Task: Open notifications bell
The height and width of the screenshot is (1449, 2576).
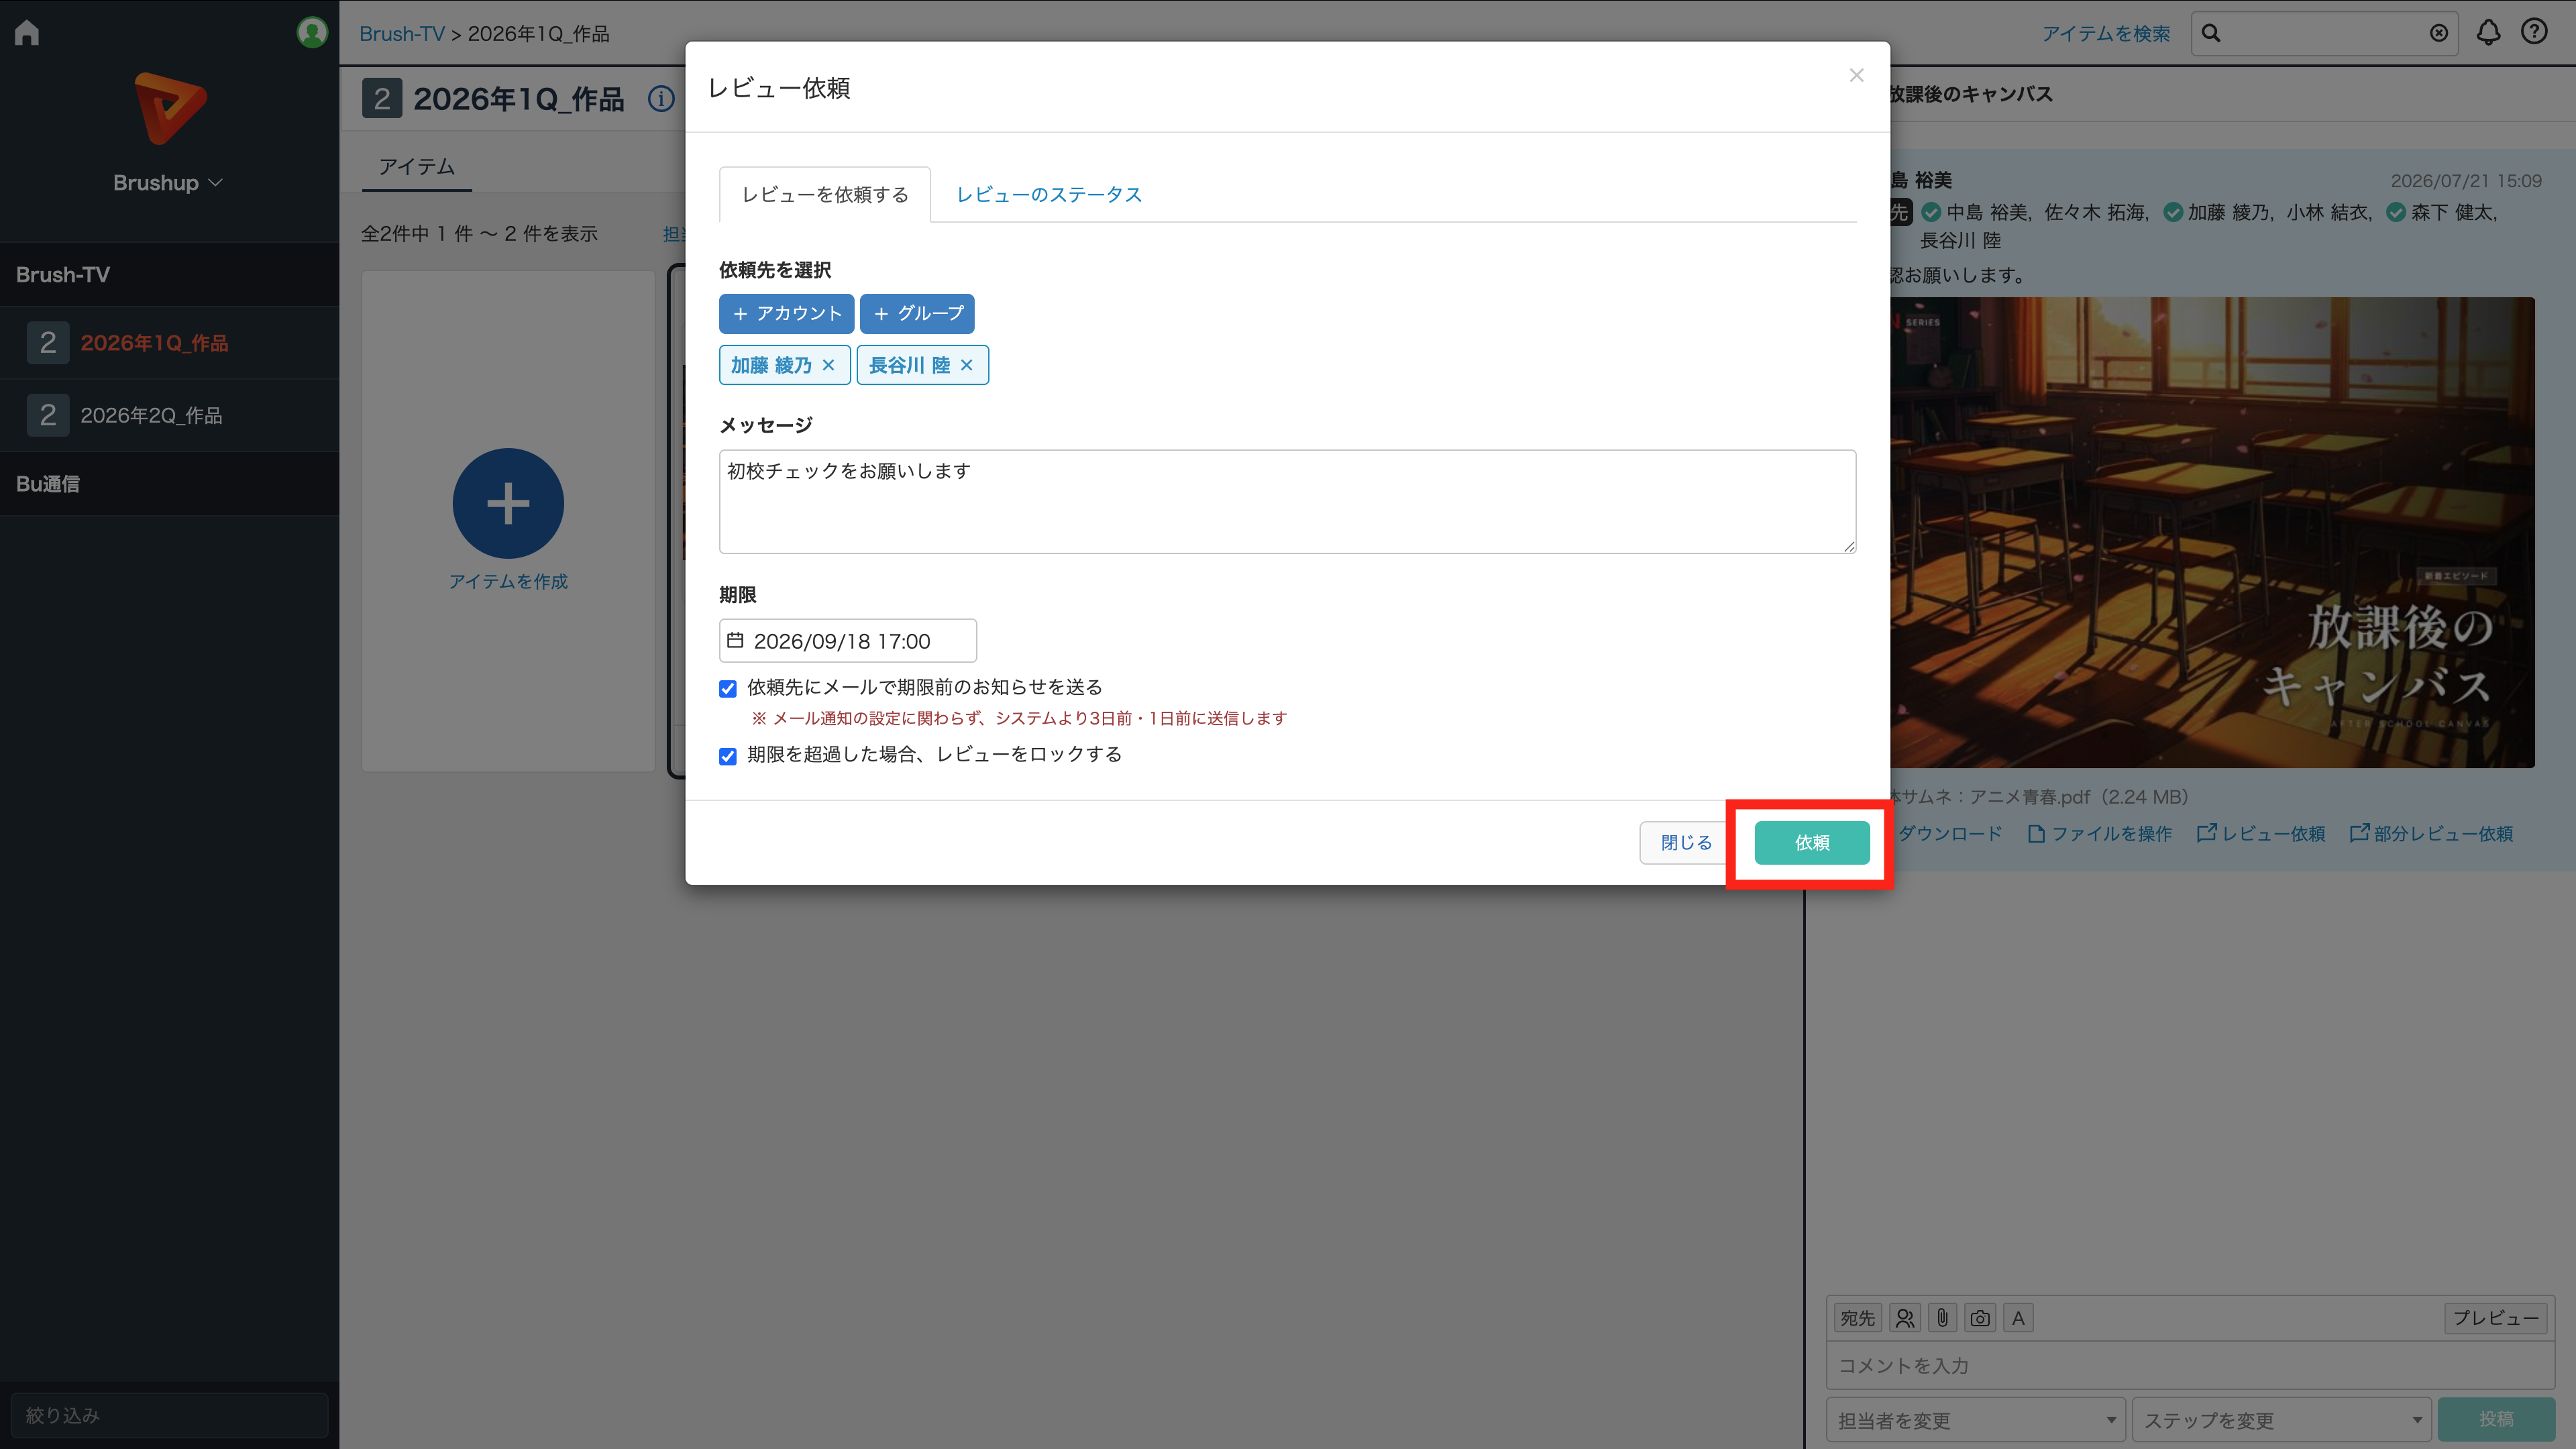Action: [x=2488, y=33]
